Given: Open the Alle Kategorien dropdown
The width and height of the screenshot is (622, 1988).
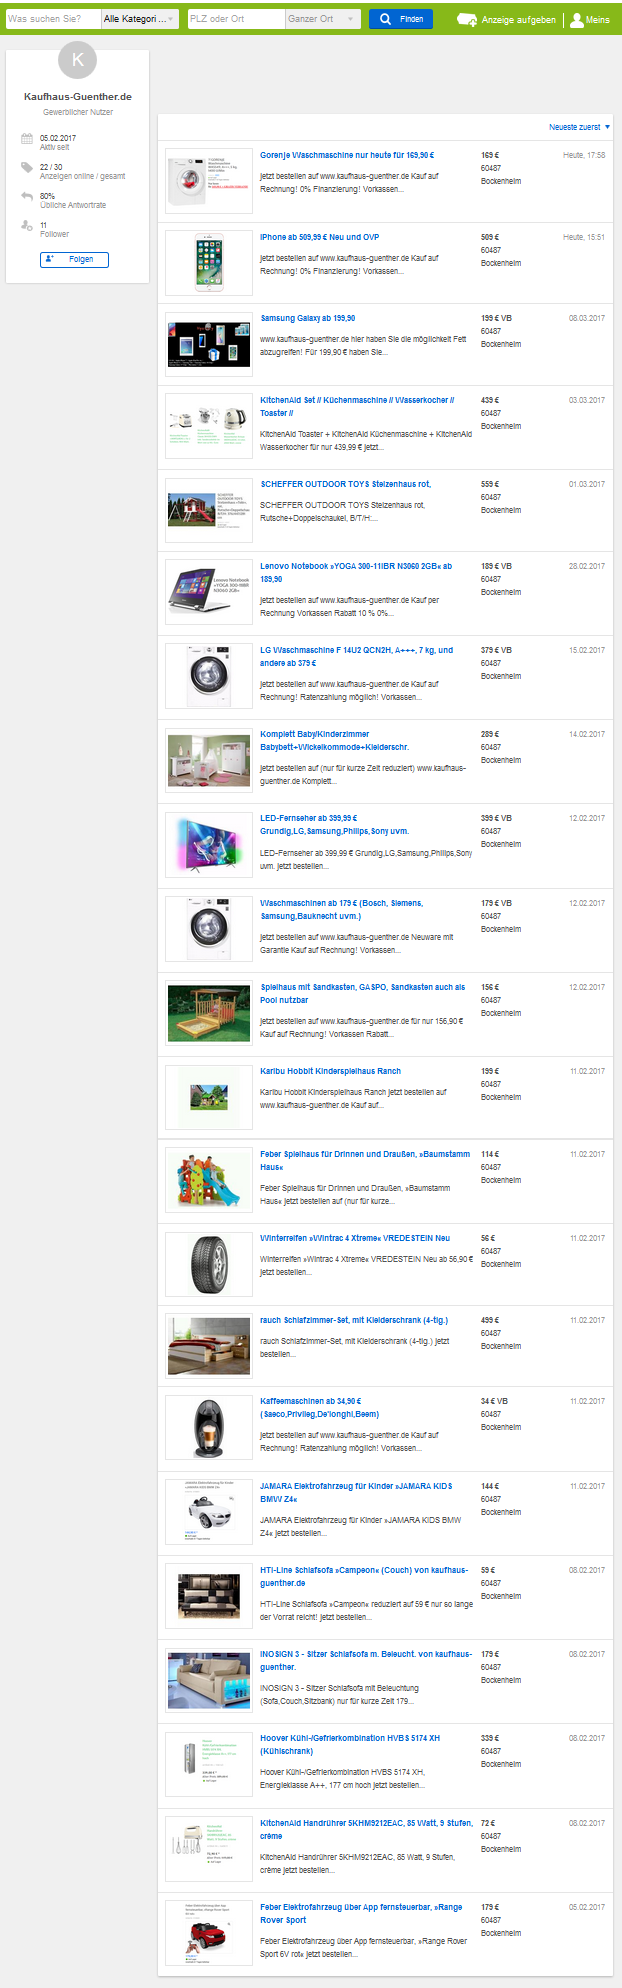Looking at the screenshot, I should coord(140,19).
